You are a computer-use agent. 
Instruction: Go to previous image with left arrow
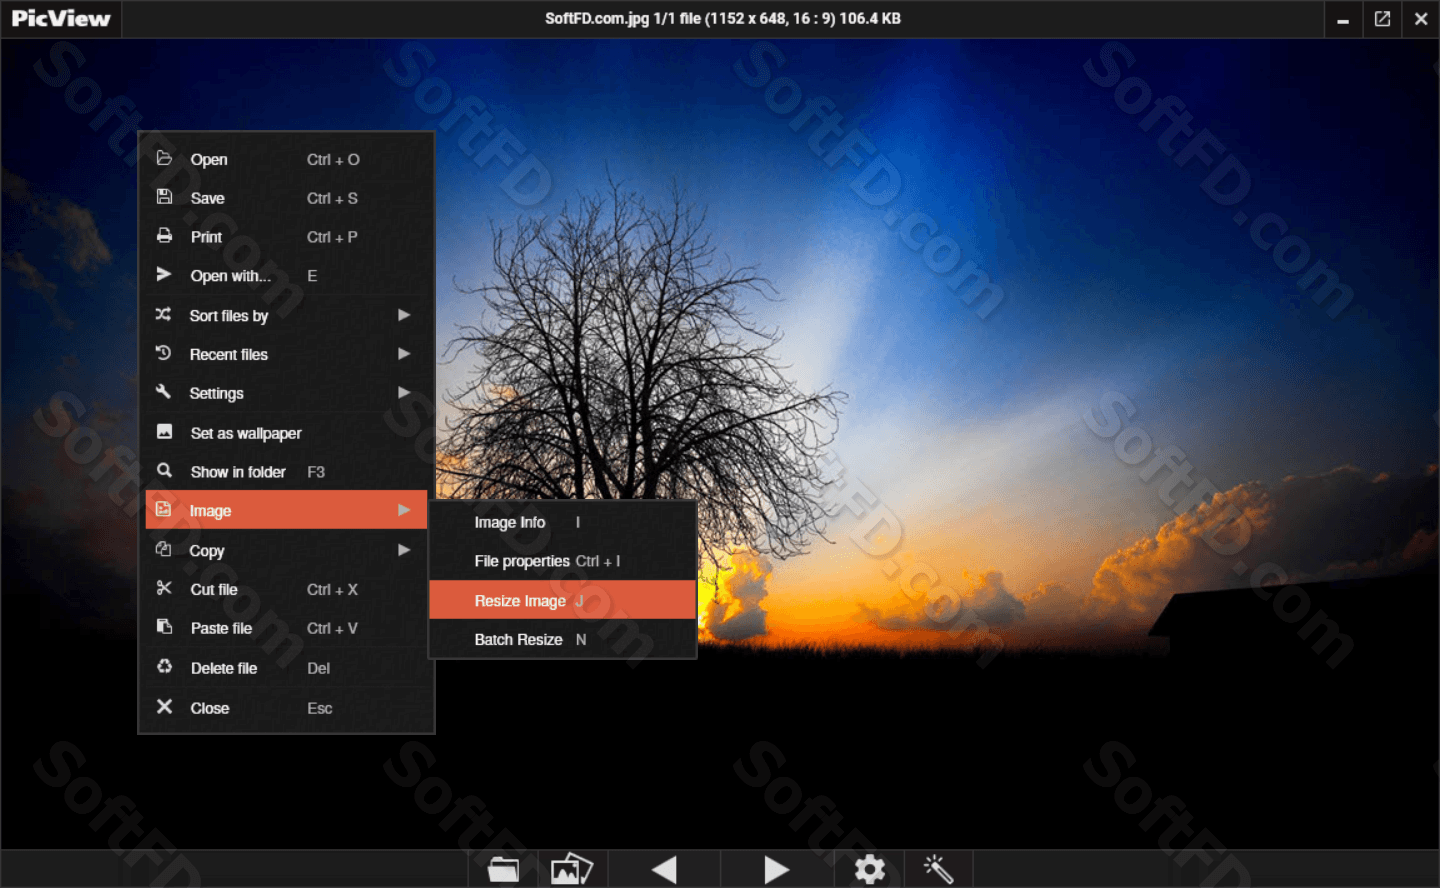(664, 869)
